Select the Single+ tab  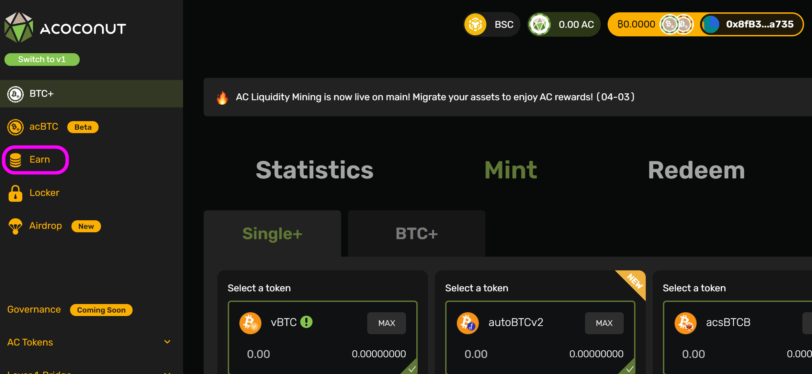pyautogui.click(x=272, y=234)
